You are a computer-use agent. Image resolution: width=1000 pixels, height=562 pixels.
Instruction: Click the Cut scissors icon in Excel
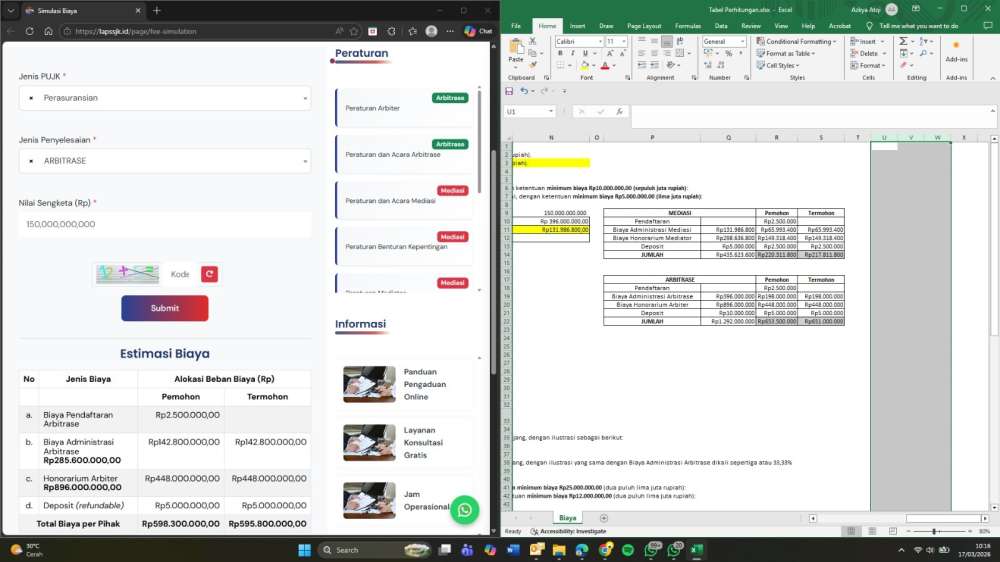[x=533, y=41]
